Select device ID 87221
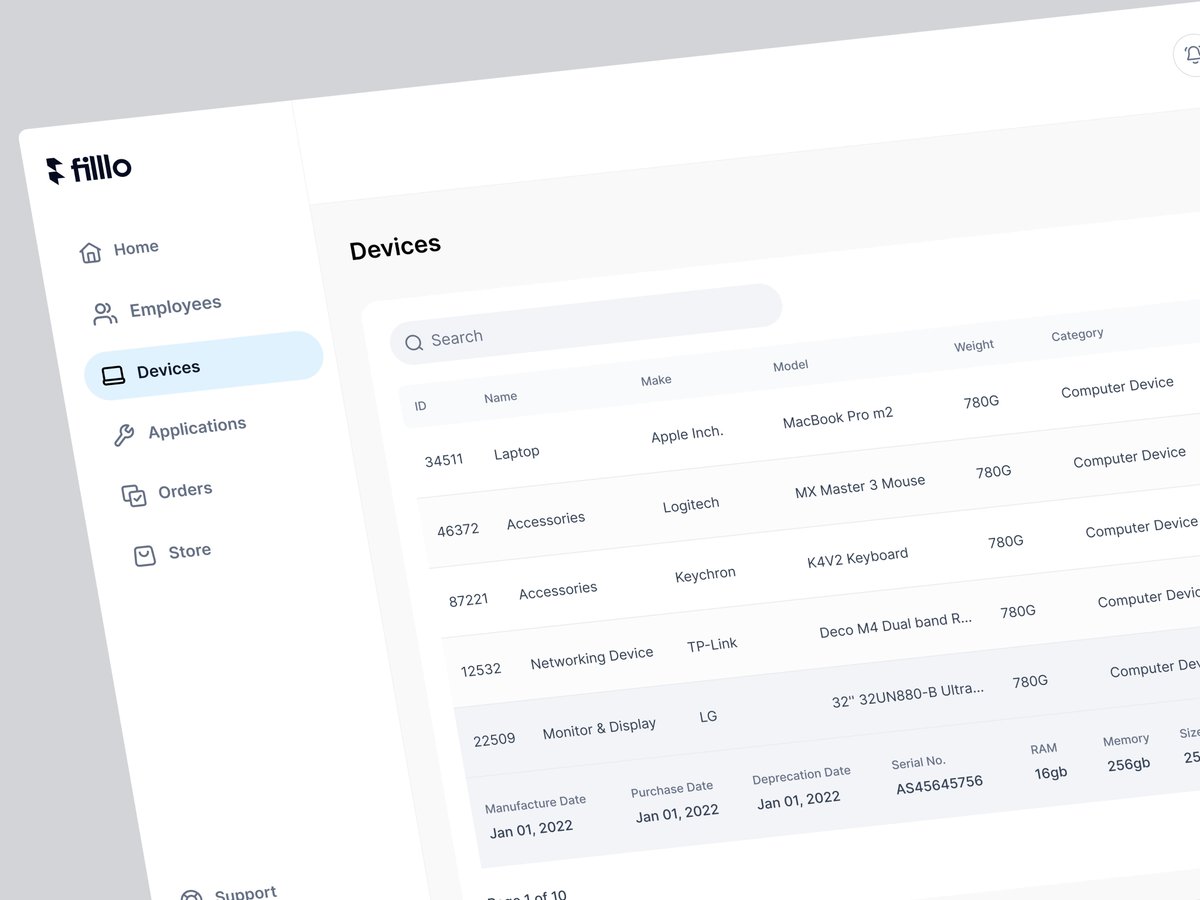1200x900 pixels. click(469, 600)
